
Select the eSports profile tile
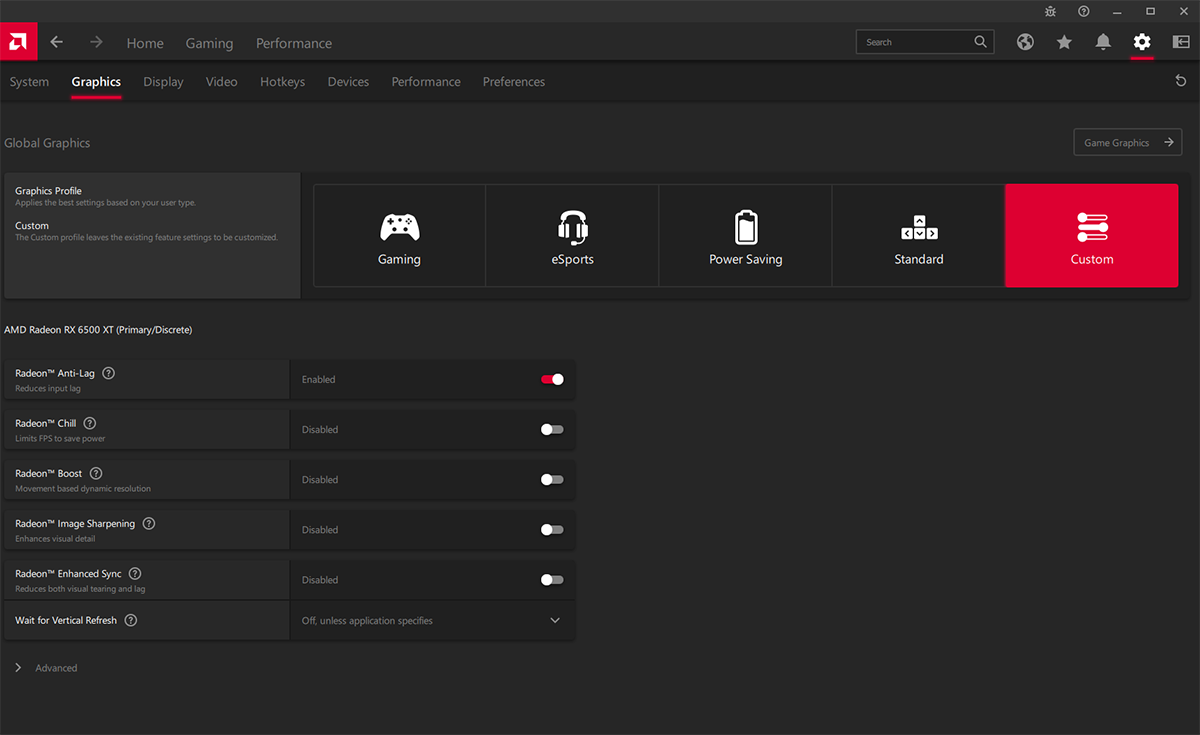point(572,236)
